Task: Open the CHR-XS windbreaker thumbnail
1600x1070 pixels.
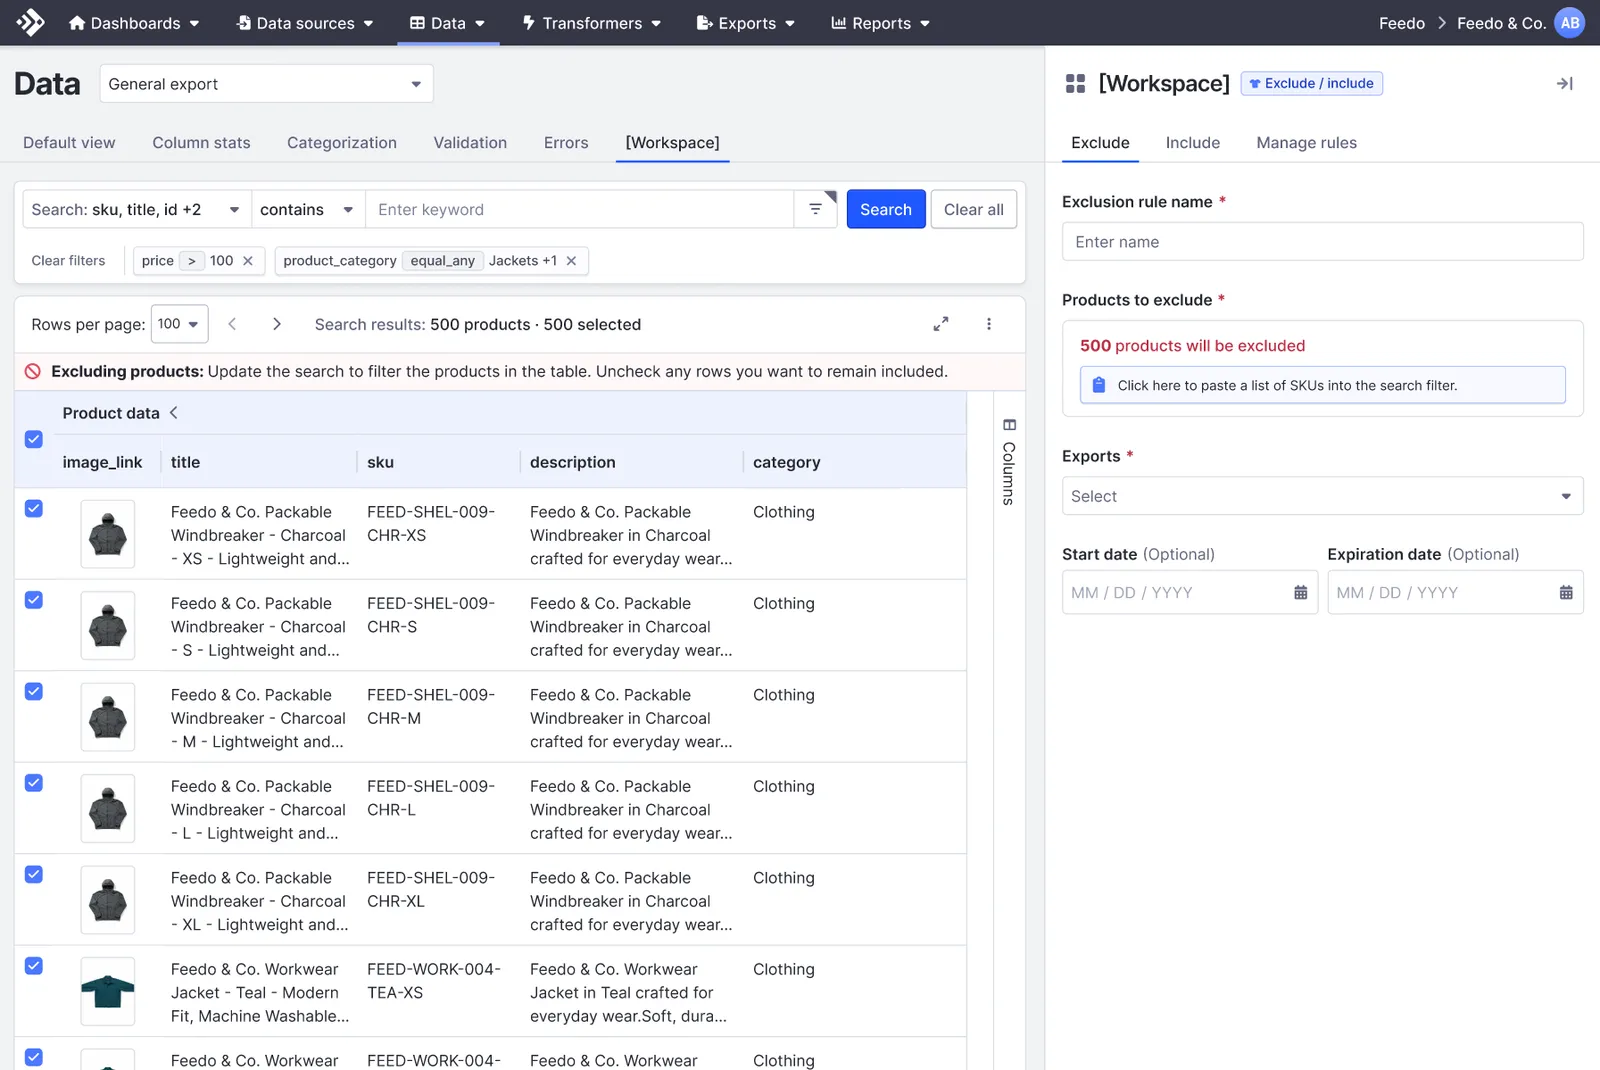Action: [x=108, y=534]
